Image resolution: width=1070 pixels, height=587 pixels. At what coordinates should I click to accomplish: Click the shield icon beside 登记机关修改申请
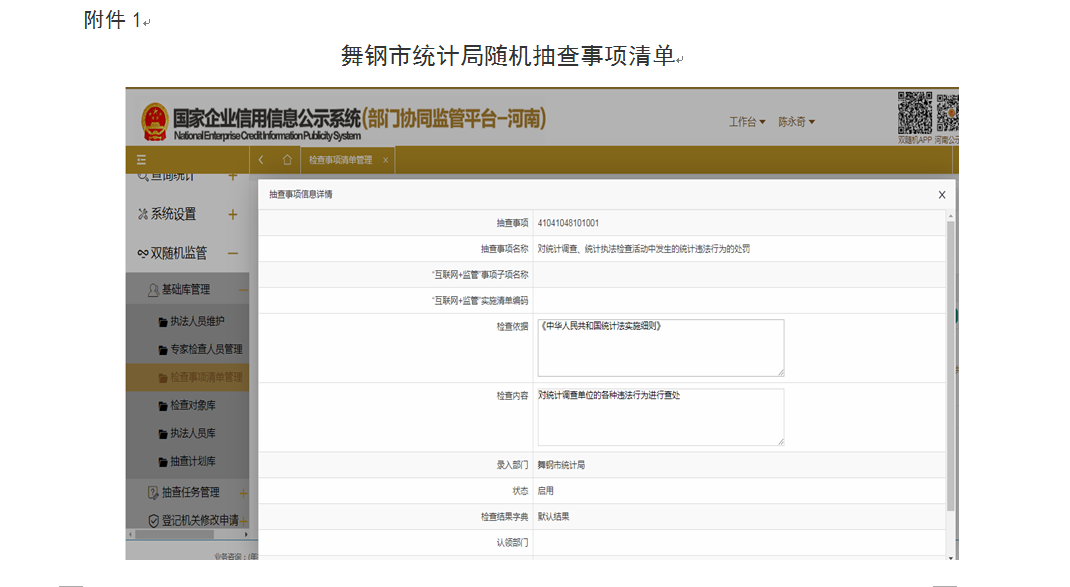[154, 521]
